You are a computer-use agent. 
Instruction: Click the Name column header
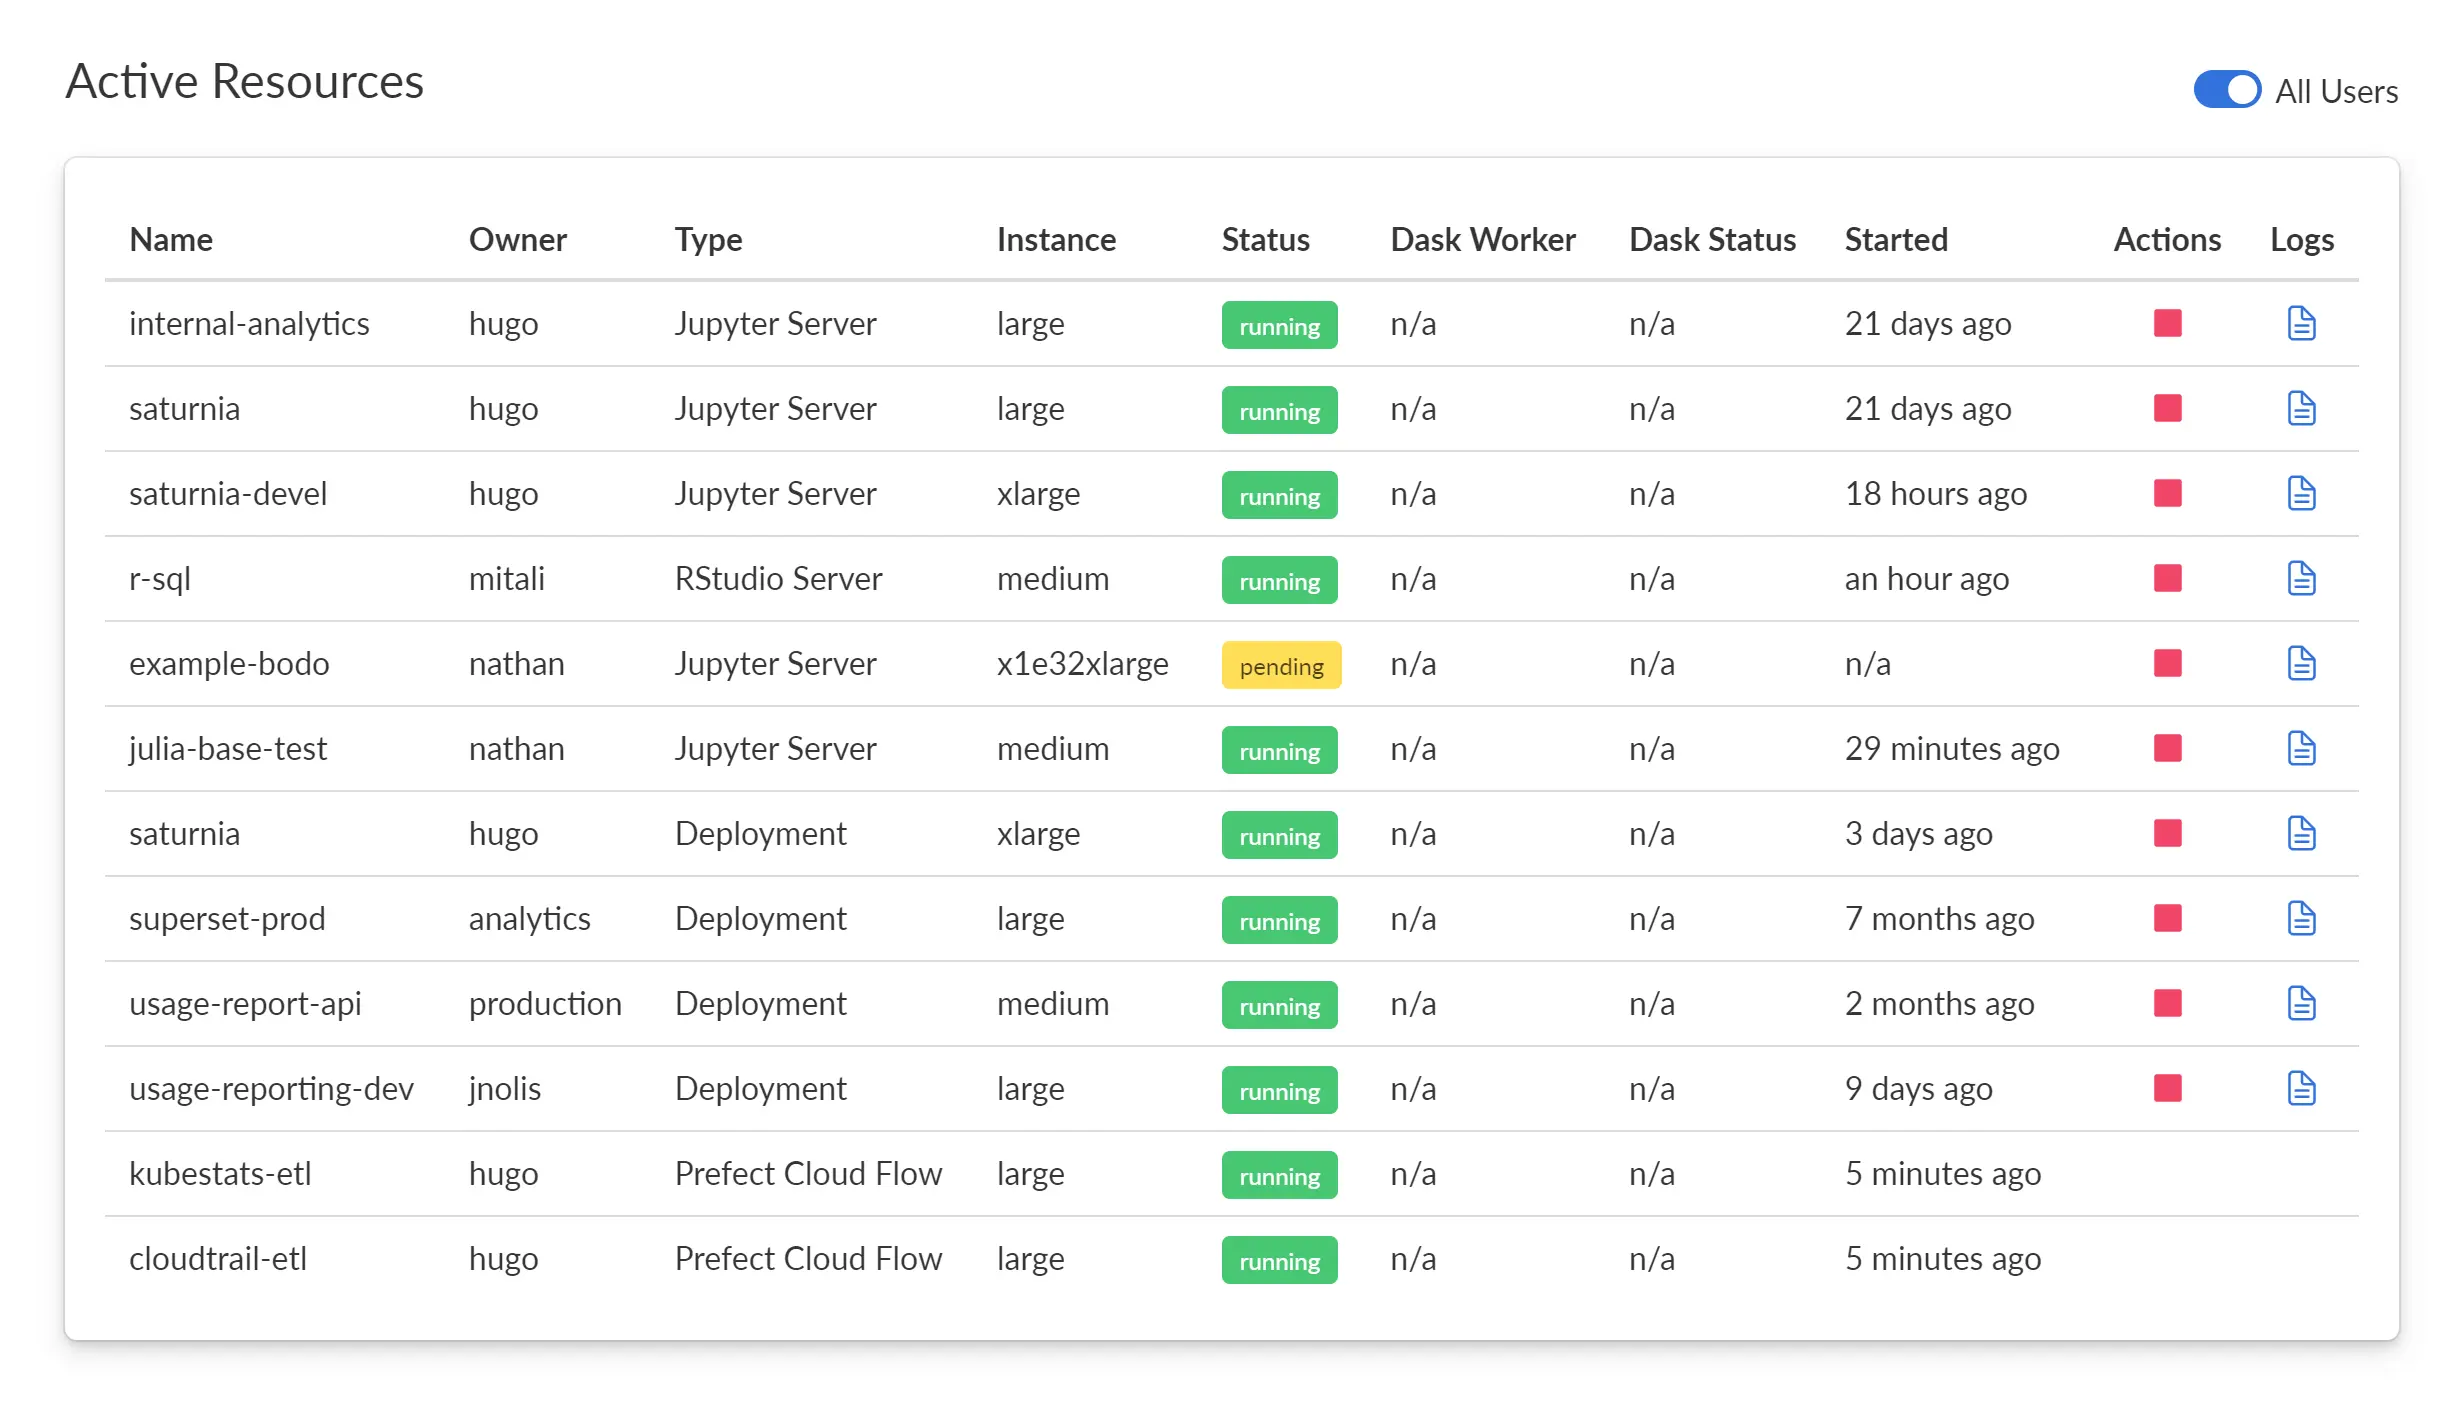(x=170, y=239)
